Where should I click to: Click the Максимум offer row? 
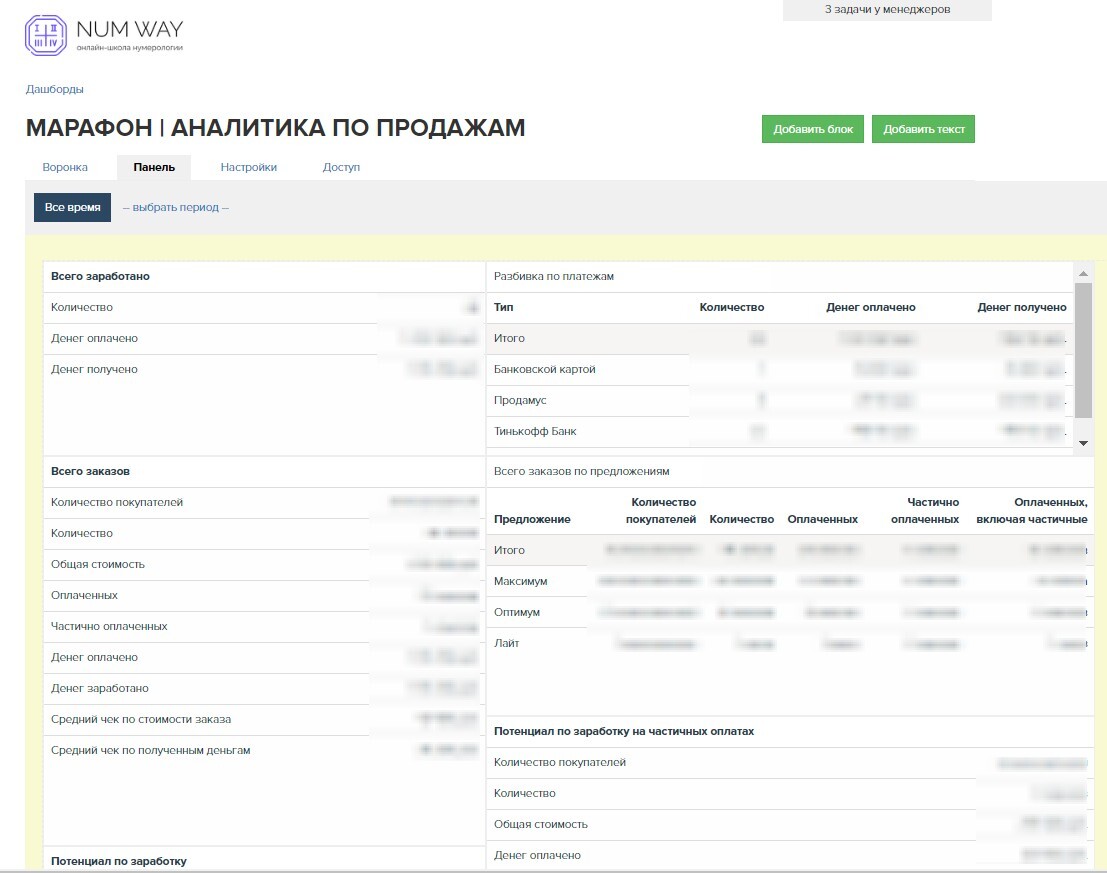pyautogui.click(x=520, y=582)
